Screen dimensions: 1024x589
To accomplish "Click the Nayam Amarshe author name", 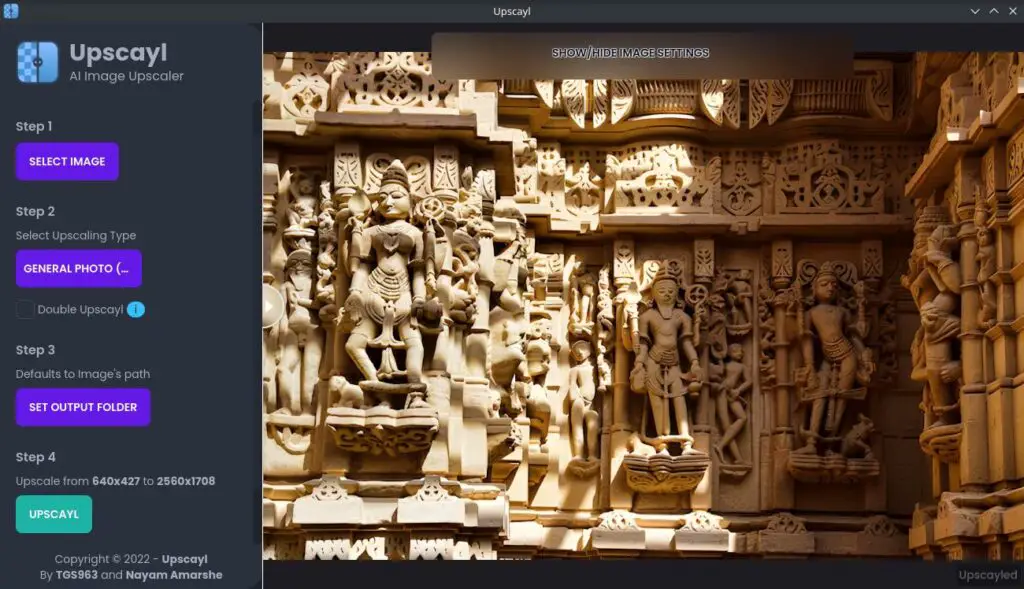I will pyautogui.click(x=174, y=575).
